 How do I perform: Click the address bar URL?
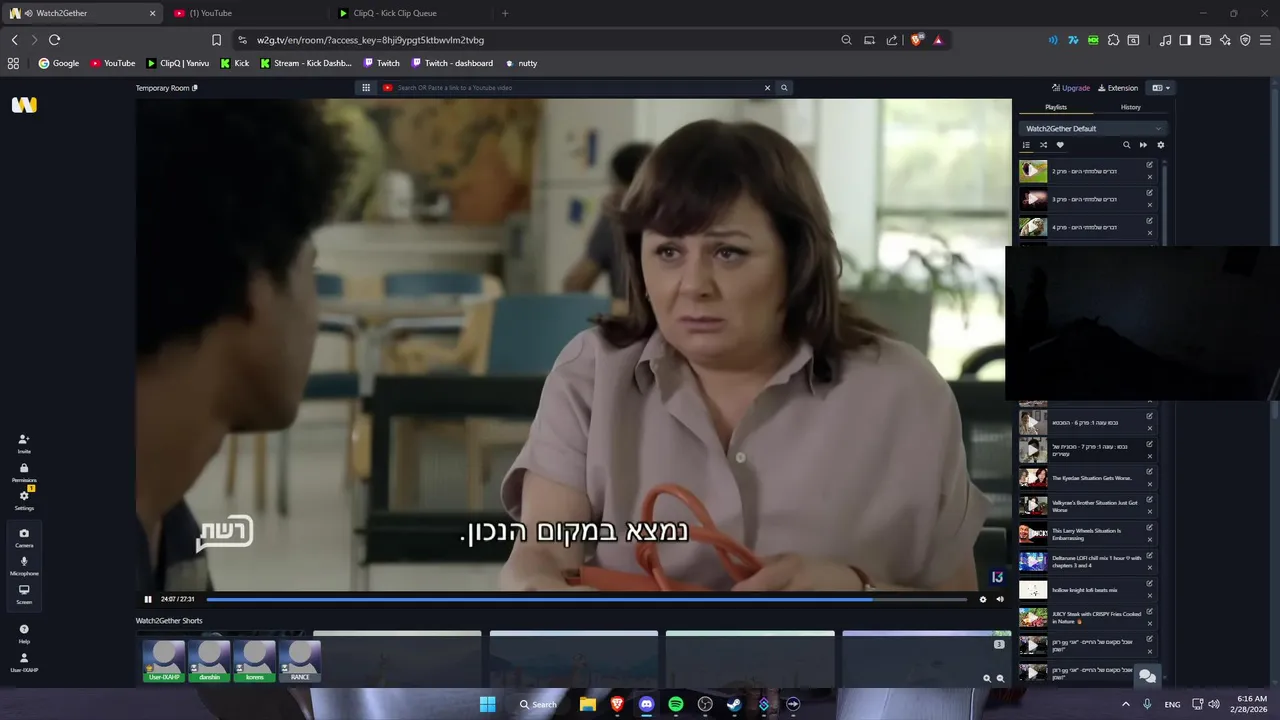(370, 40)
